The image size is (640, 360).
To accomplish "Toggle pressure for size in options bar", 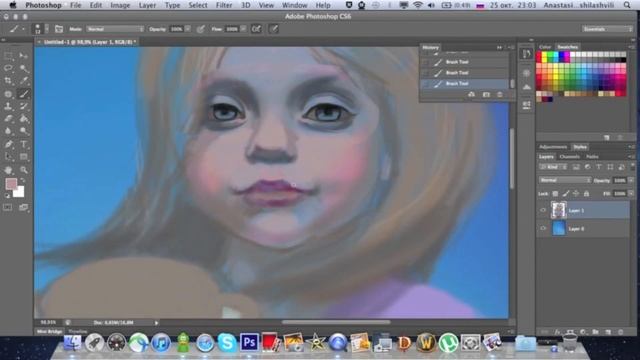I will pos(274,29).
